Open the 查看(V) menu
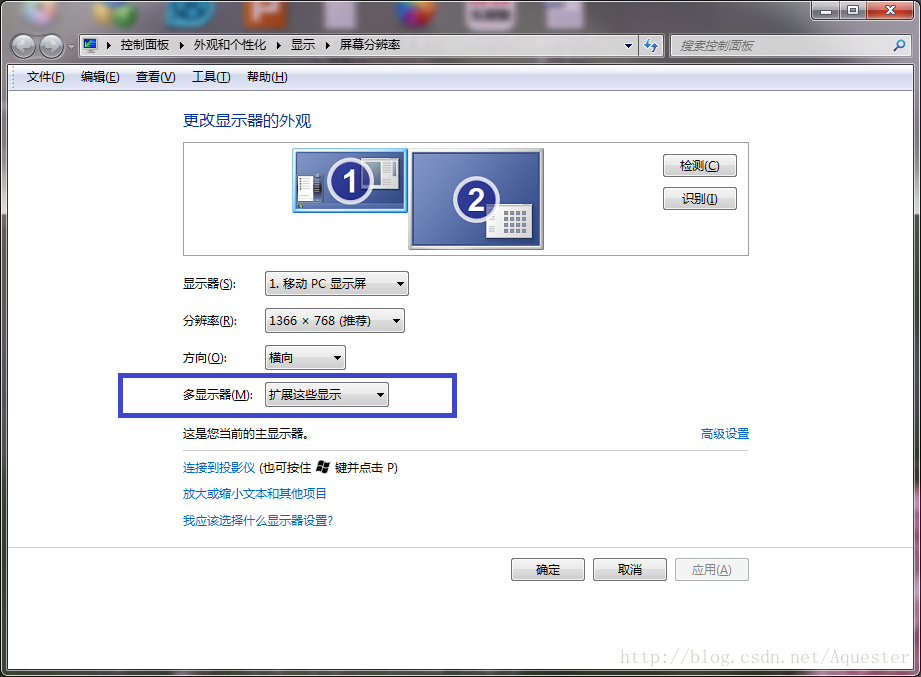This screenshot has width=921, height=677. tap(155, 77)
